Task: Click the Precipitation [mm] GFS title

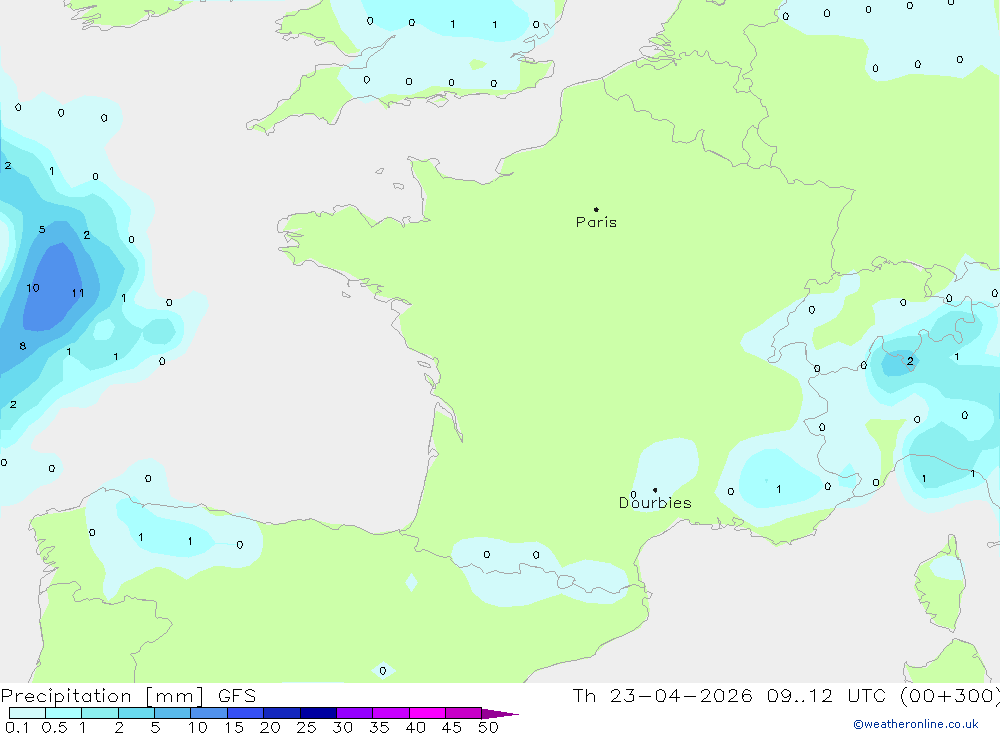Action: coord(128,695)
